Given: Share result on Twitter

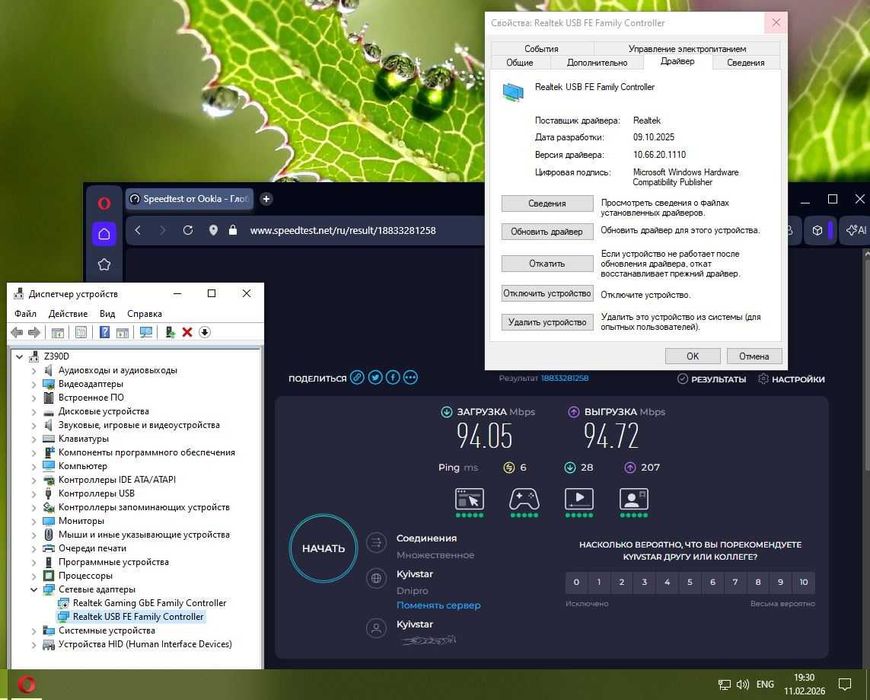Looking at the screenshot, I should click(x=375, y=378).
